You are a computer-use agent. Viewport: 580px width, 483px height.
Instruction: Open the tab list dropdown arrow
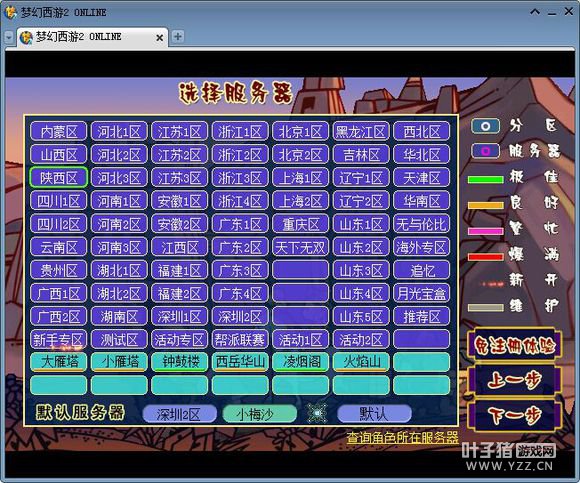pos(9,37)
